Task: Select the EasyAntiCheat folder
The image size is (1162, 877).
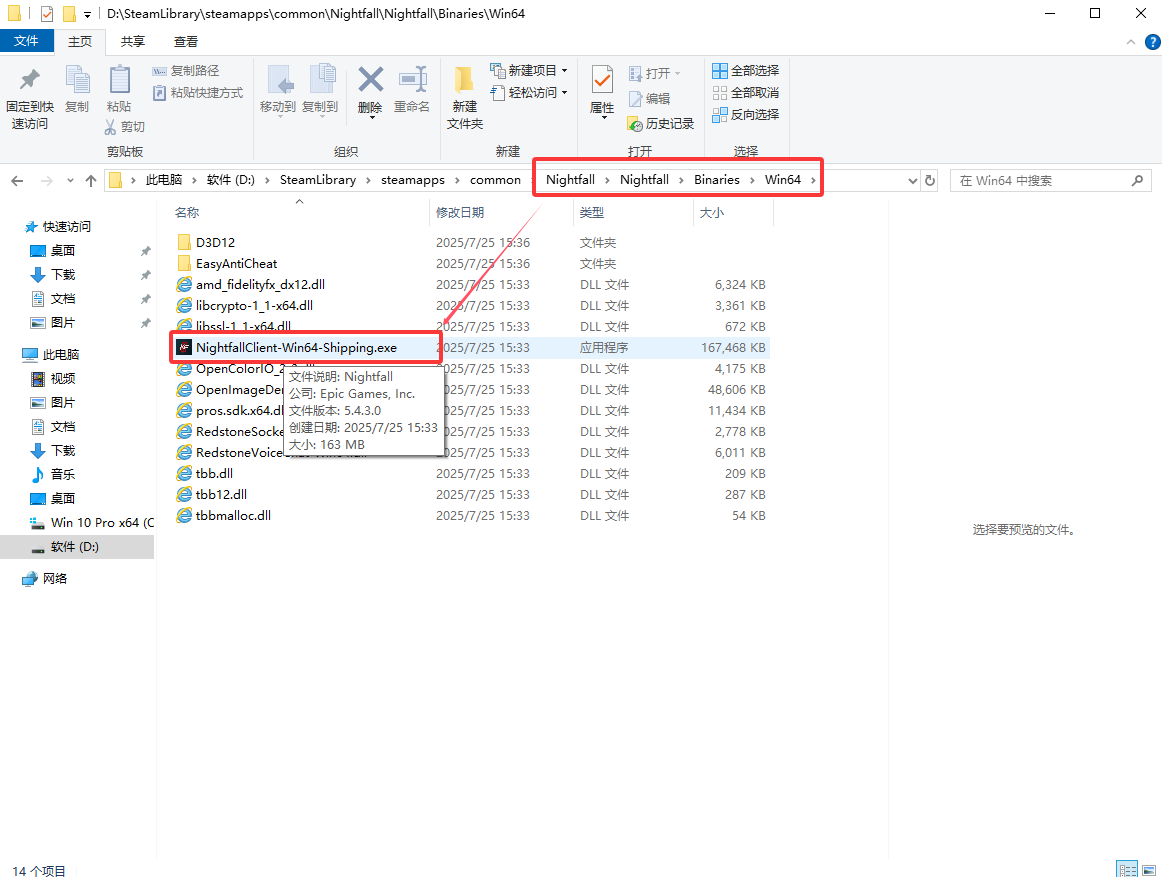Action: pyautogui.click(x=236, y=264)
